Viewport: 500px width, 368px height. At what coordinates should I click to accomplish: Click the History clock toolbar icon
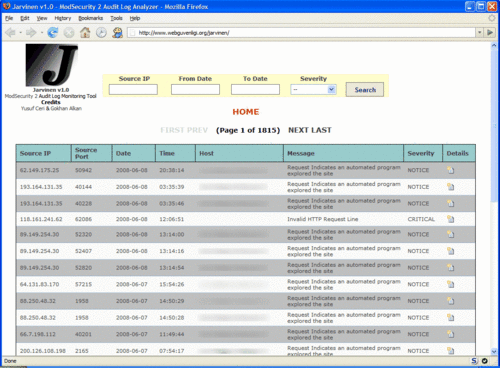point(101,33)
